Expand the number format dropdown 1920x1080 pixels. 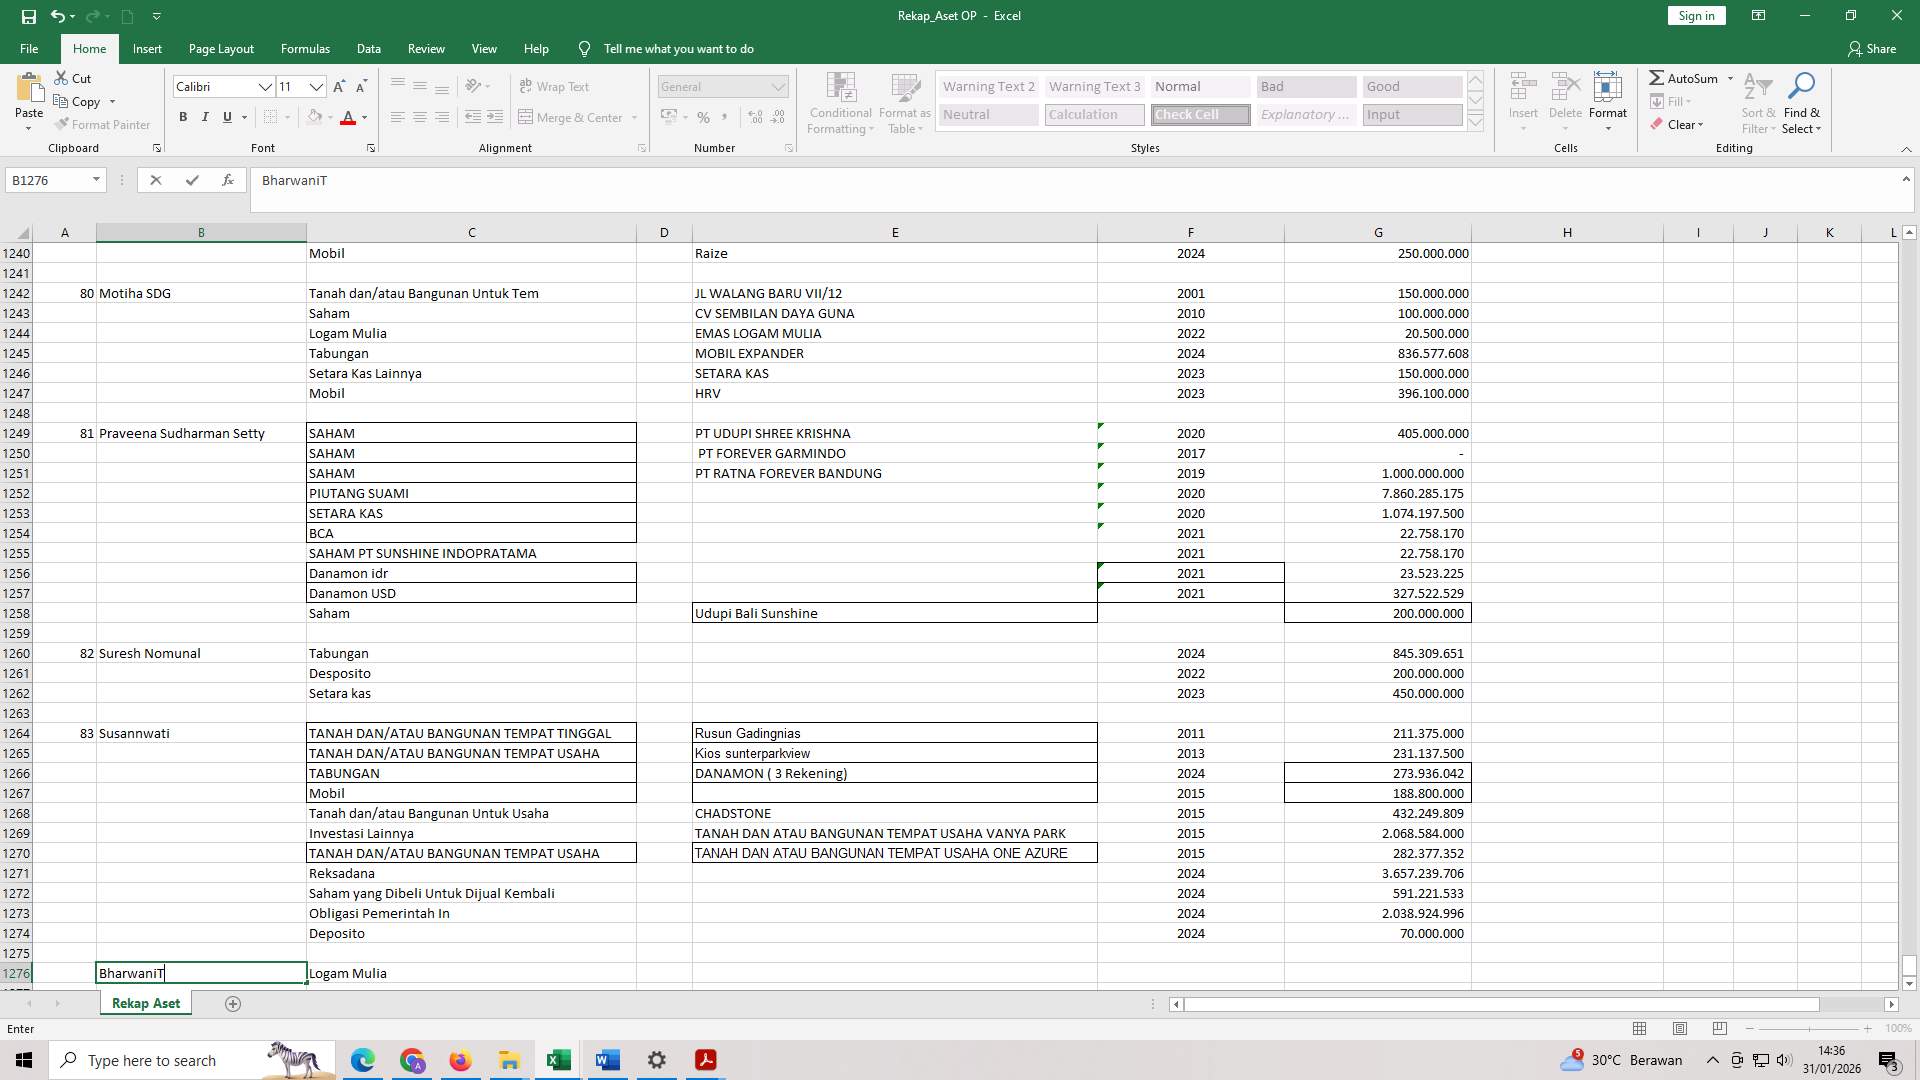click(x=779, y=86)
